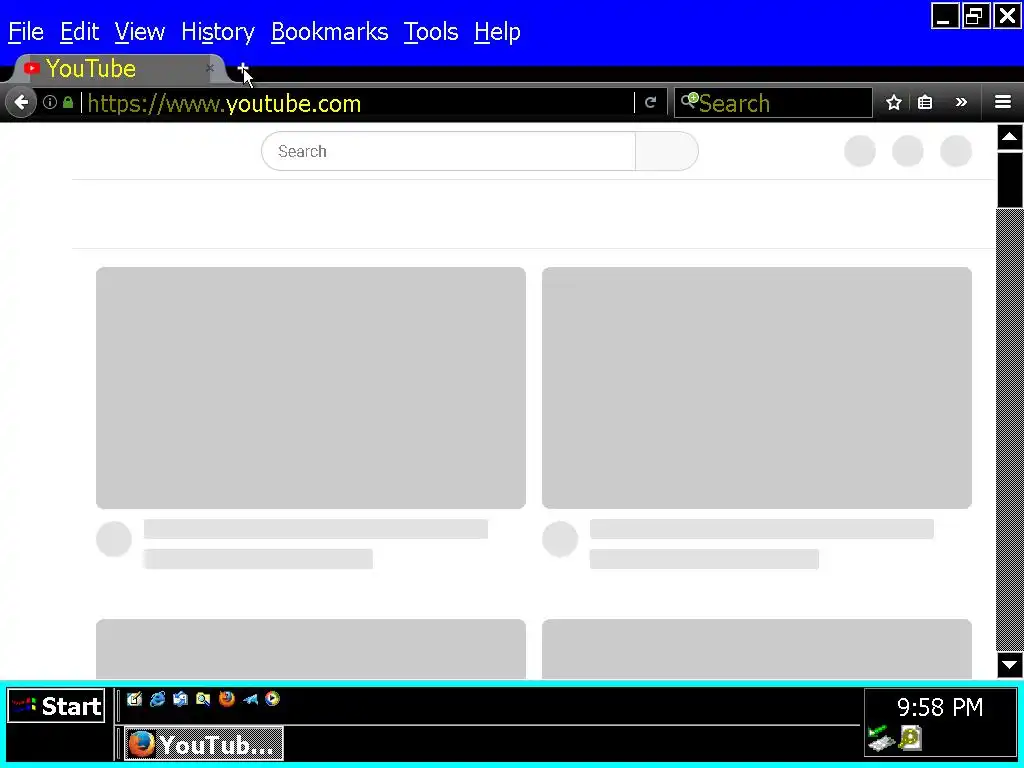Open the paper-plane quick launch icon
This screenshot has width=1024, height=768.
(250, 699)
